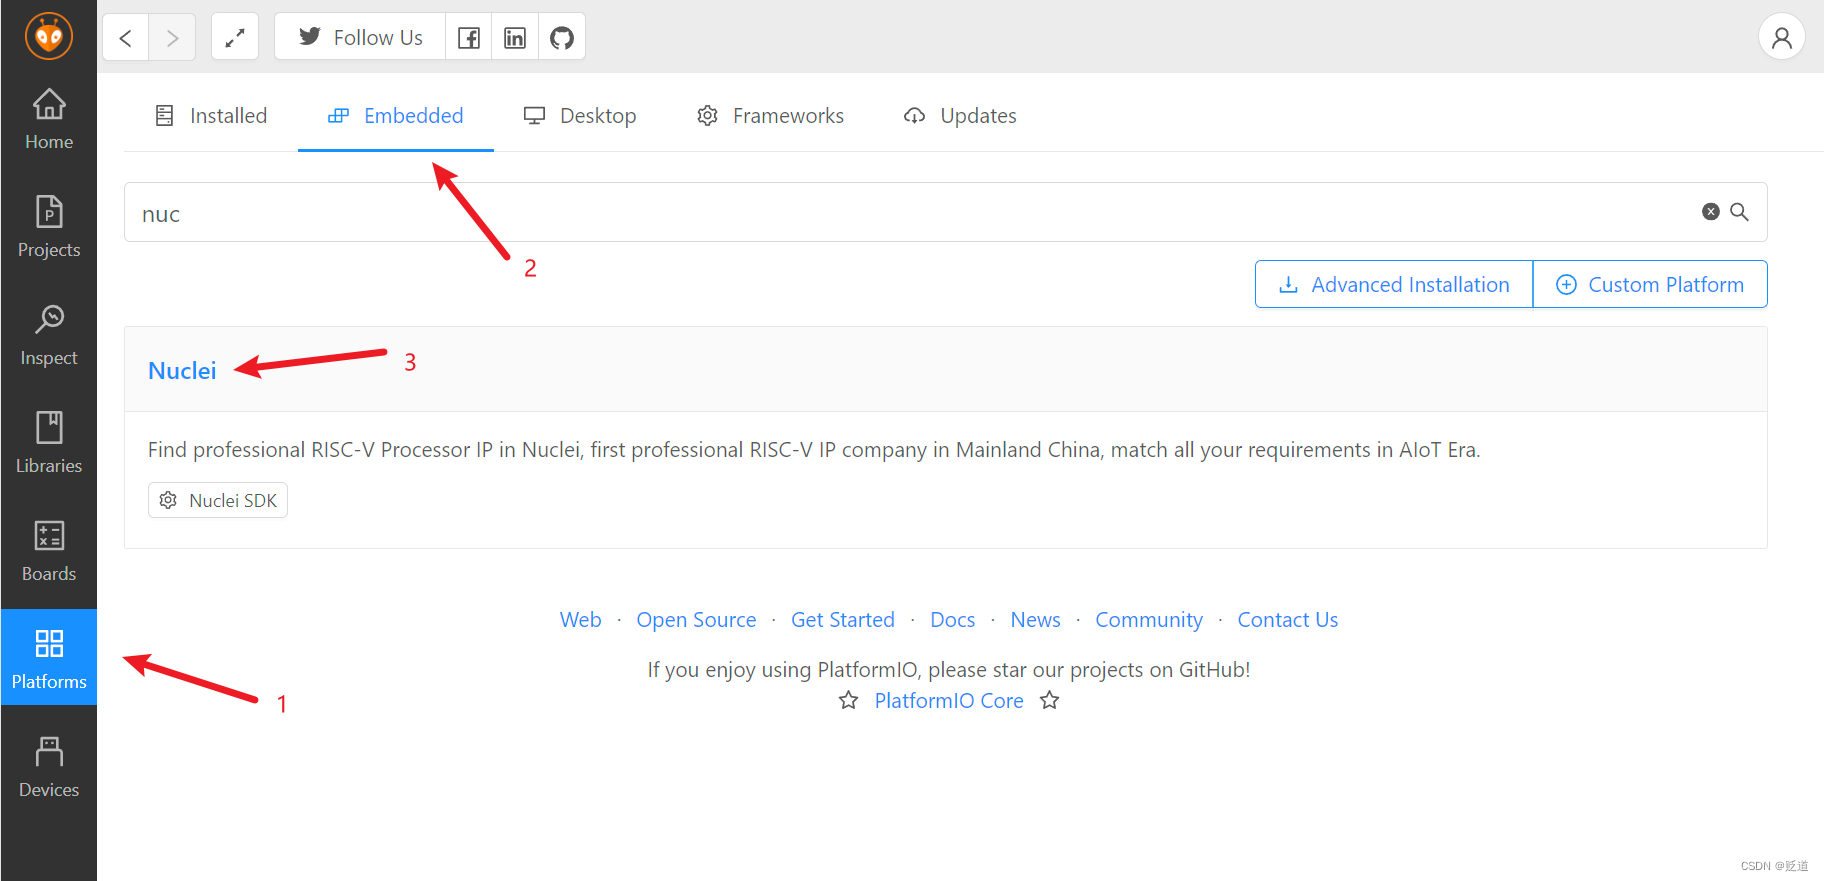Clear the search field with the X icon
1824x881 pixels.
[x=1710, y=212]
